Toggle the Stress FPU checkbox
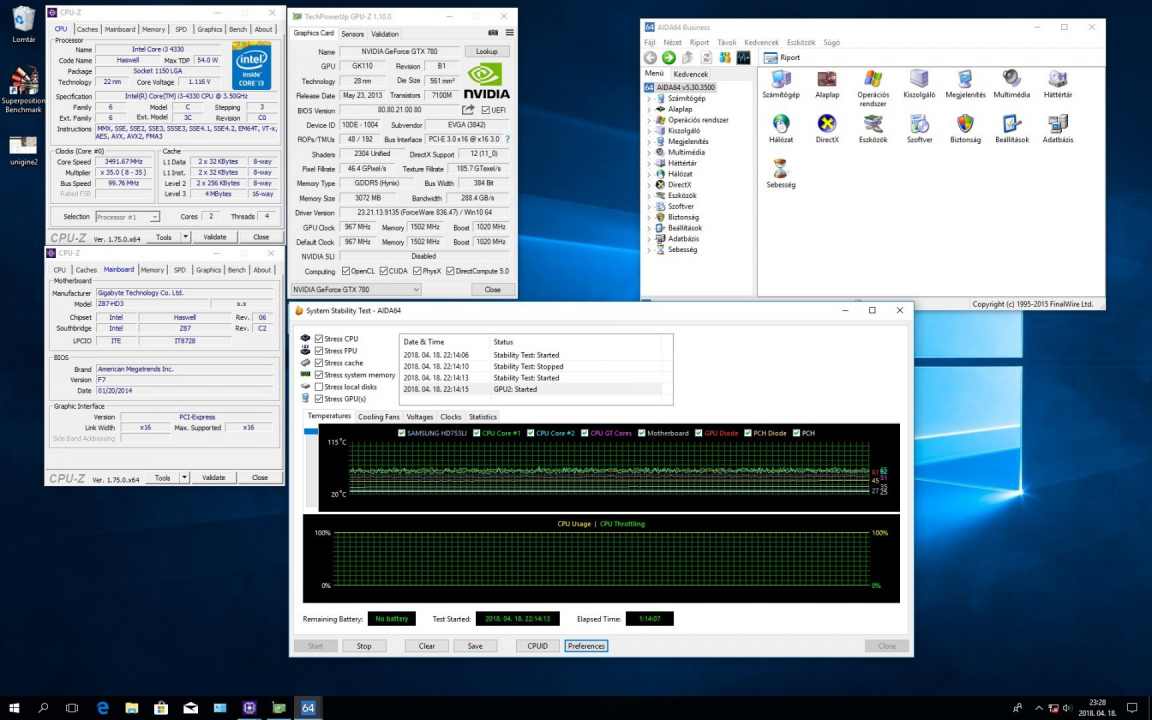The image size is (1152, 720). [x=319, y=350]
